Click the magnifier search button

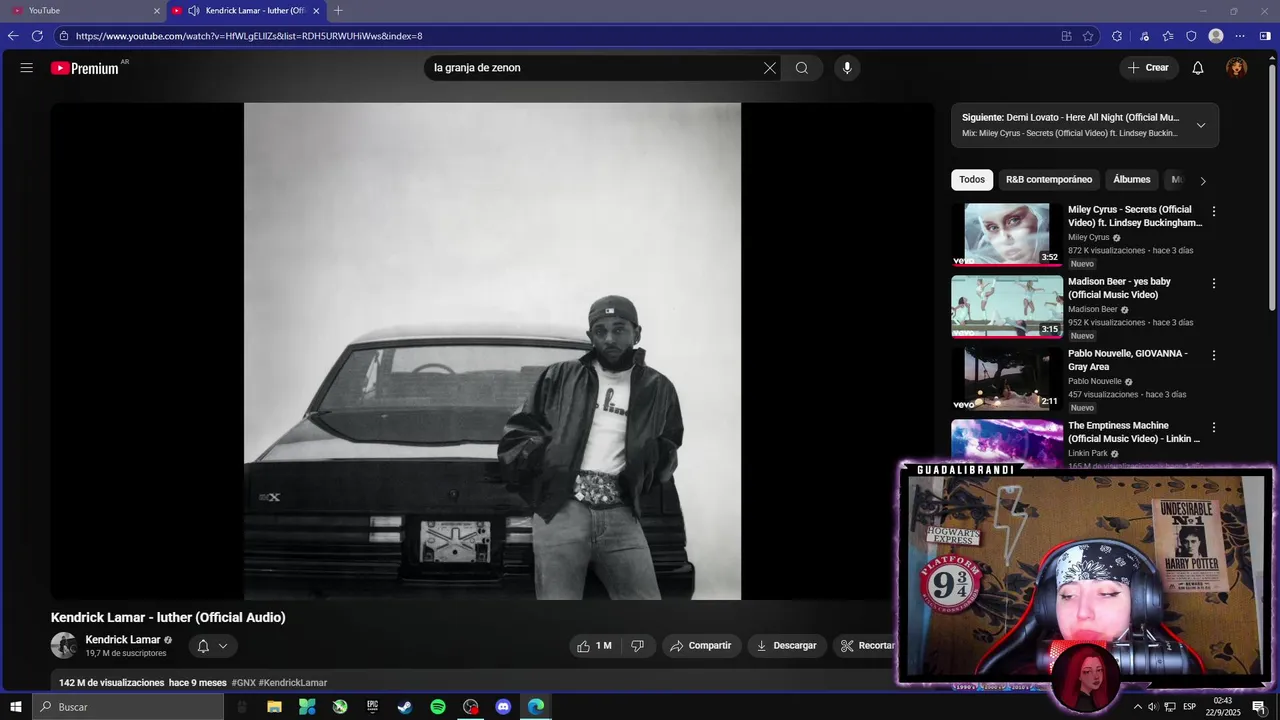click(x=802, y=68)
